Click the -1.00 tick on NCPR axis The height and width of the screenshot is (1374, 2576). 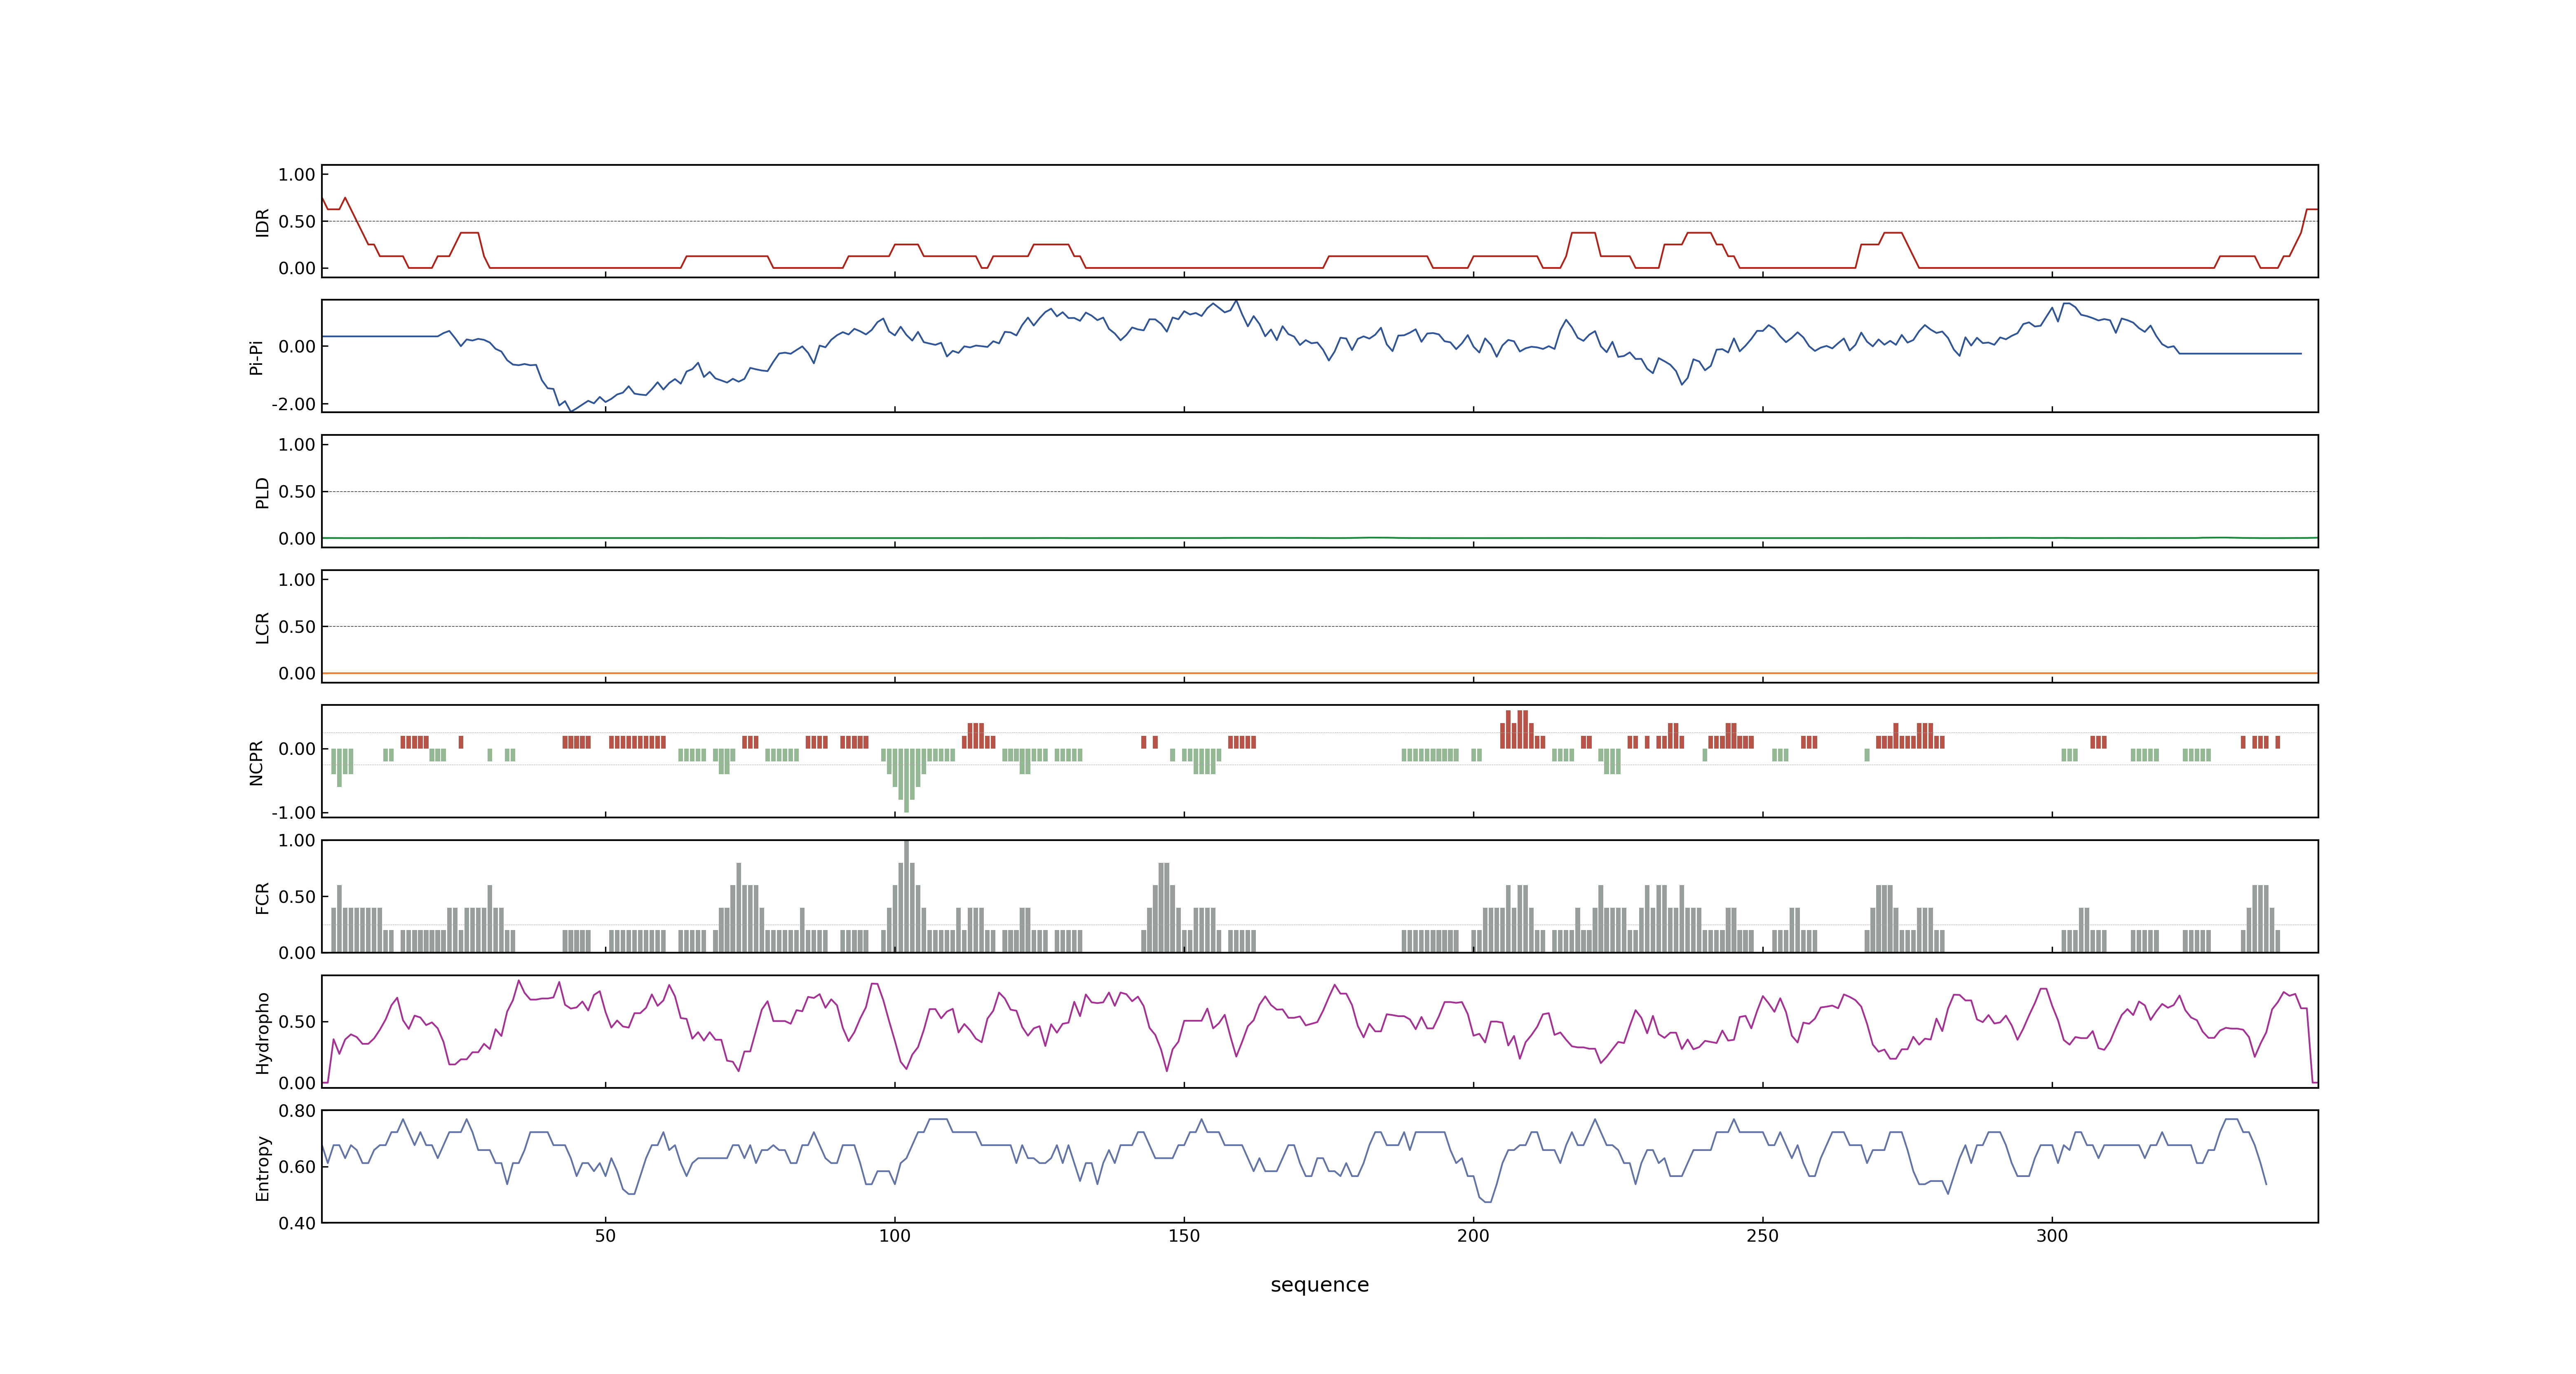click(293, 813)
